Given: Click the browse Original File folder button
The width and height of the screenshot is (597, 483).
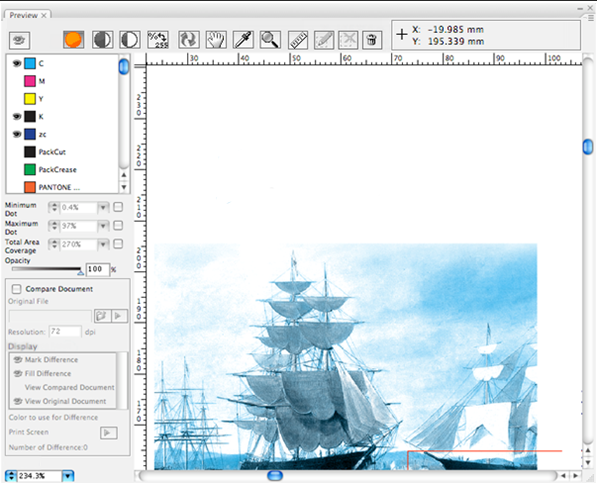Looking at the screenshot, I should pos(102,316).
